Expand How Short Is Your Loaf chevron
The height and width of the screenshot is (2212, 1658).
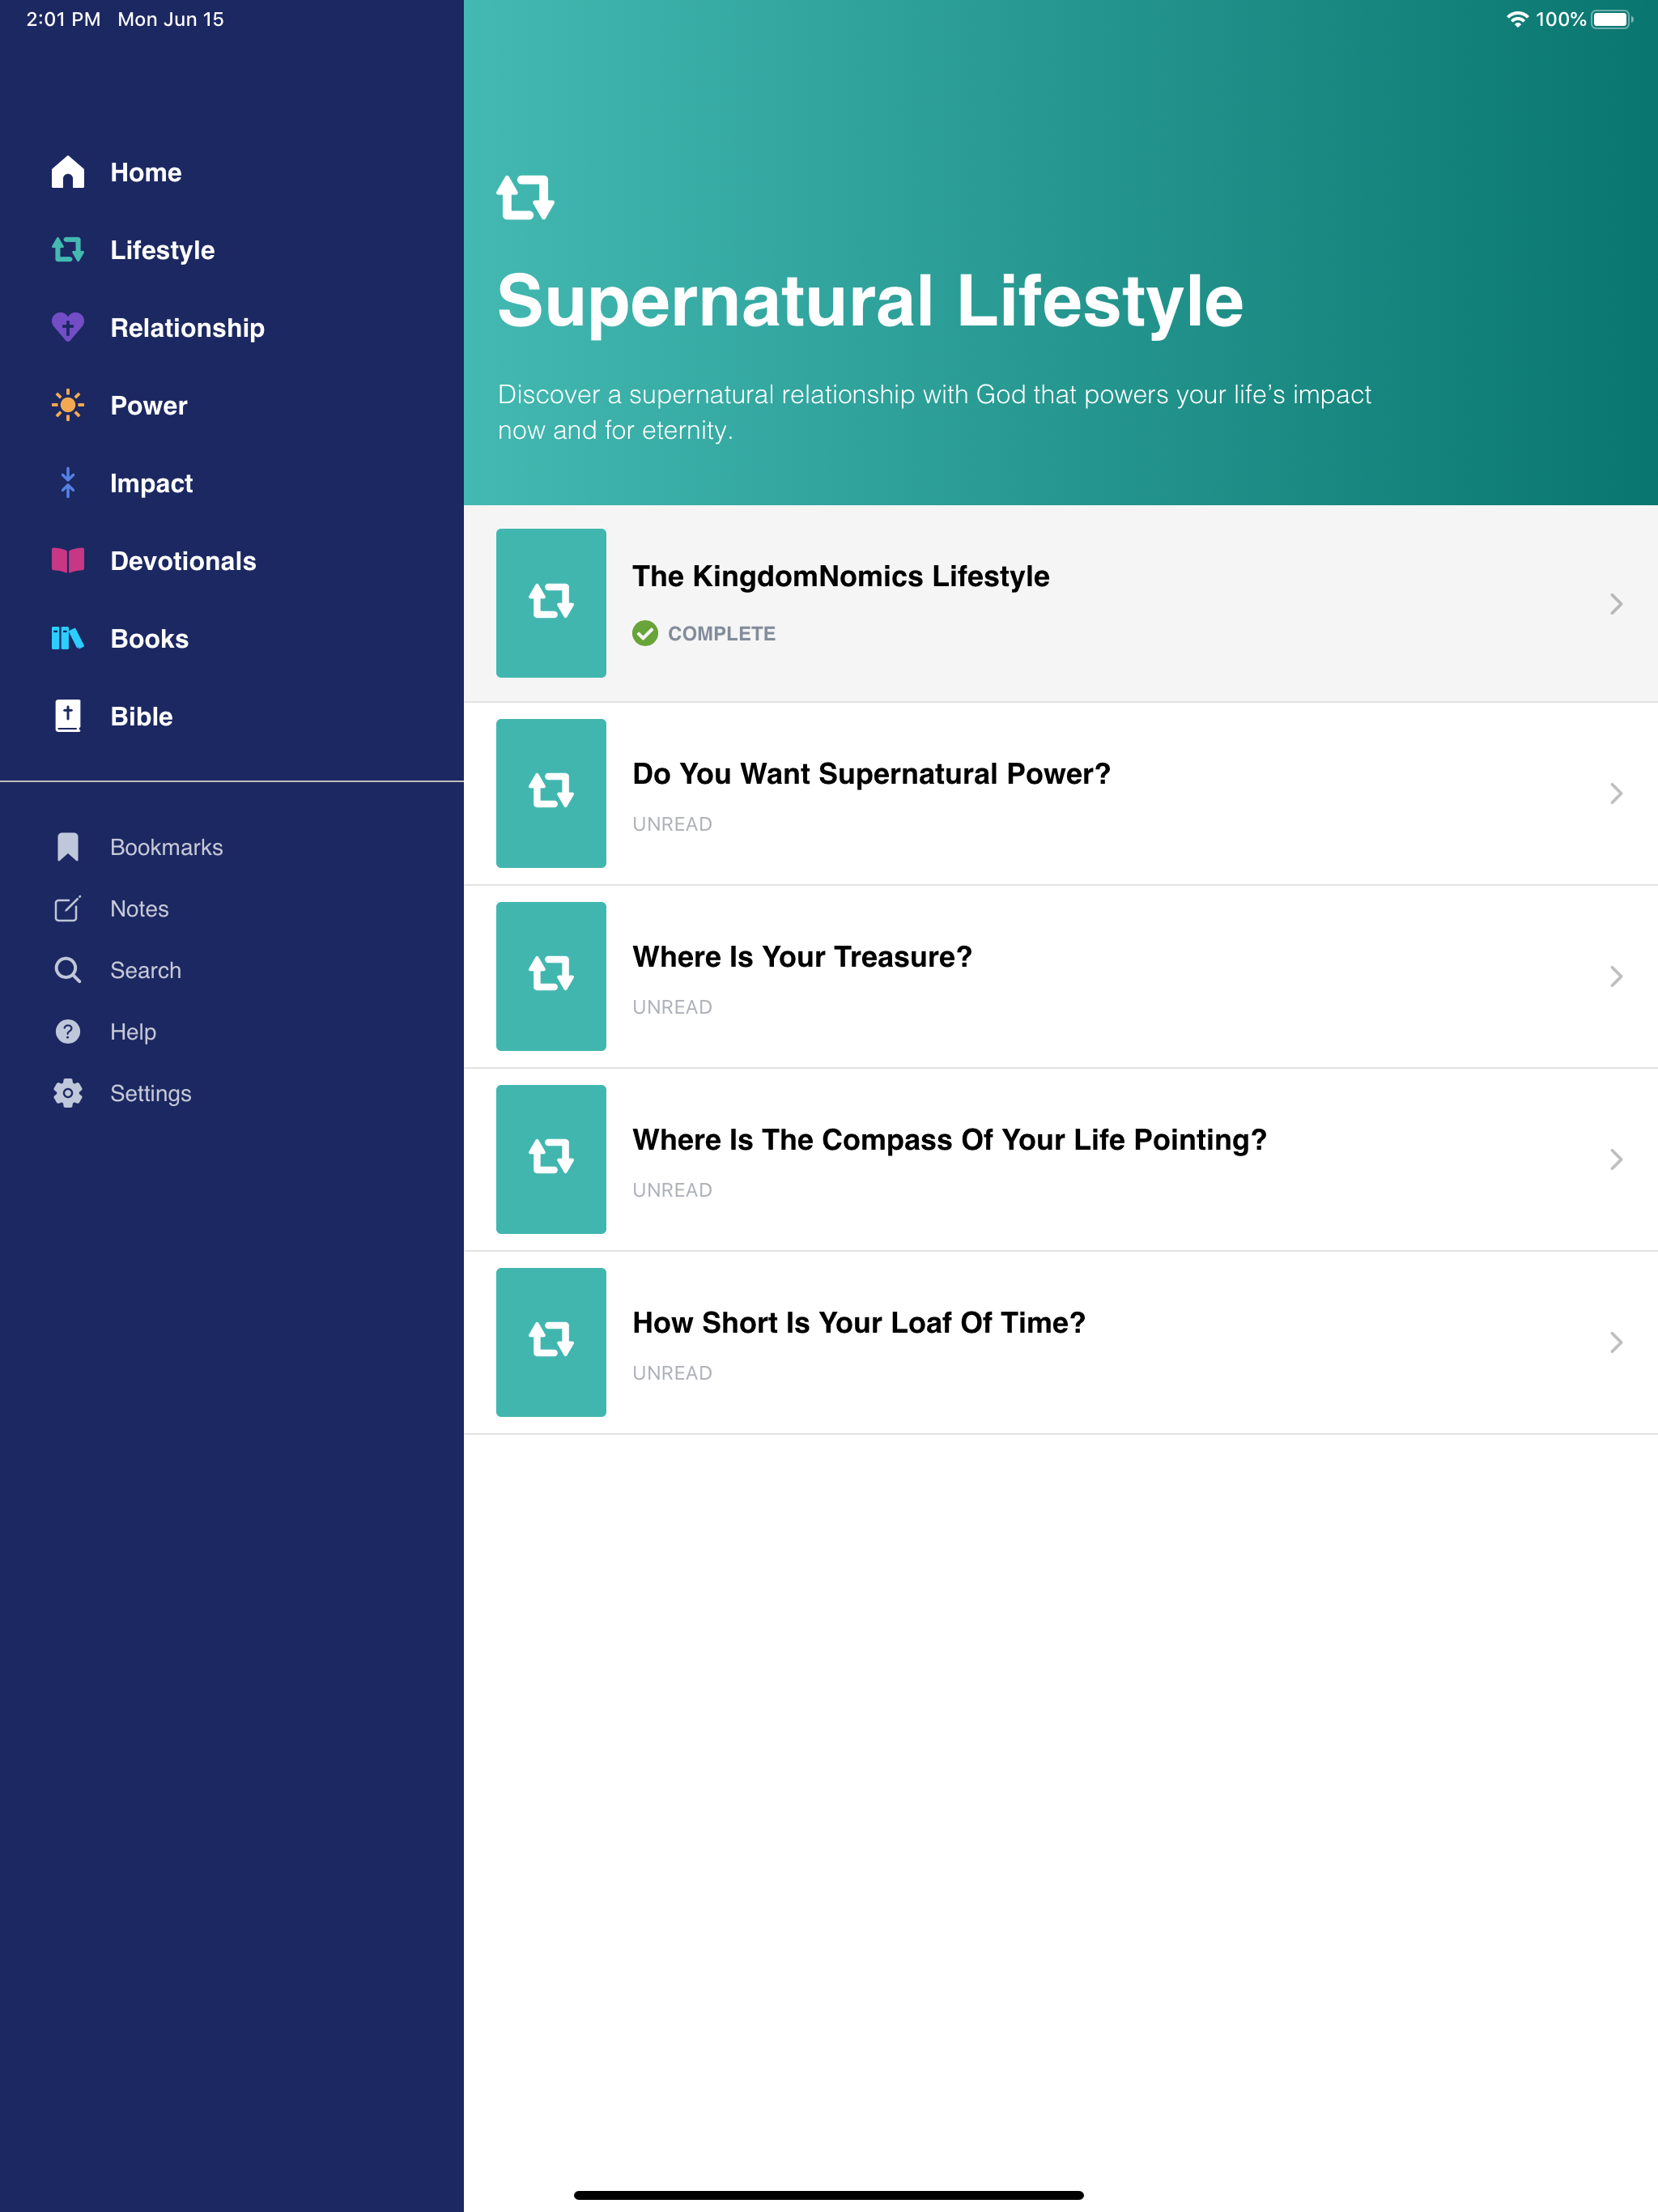pyautogui.click(x=1616, y=1342)
